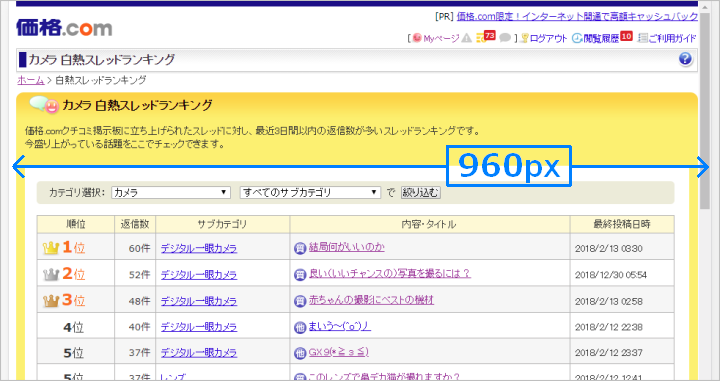The height and width of the screenshot is (381, 720).
Task: Open デジタル一眼カメラ link in the 37件 GX9 row
Action: pos(199,353)
